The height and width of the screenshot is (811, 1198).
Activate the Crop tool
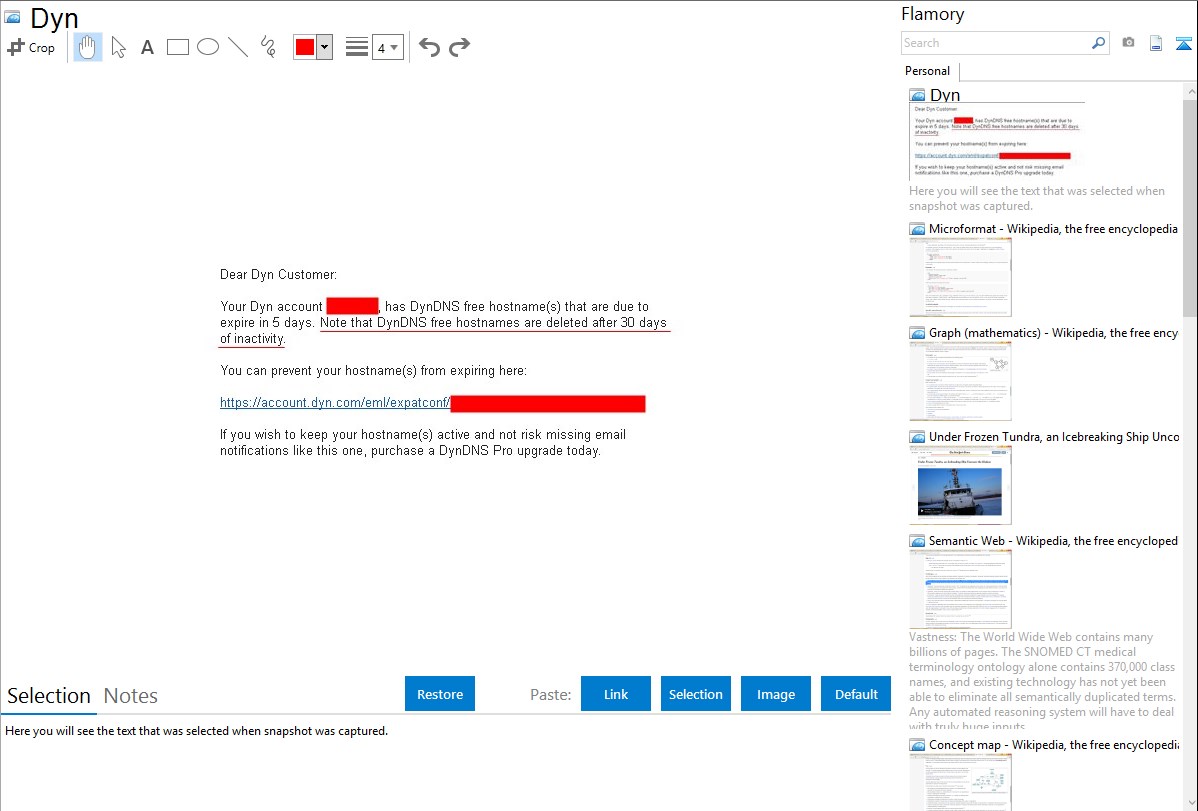pyautogui.click(x=31, y=47)
